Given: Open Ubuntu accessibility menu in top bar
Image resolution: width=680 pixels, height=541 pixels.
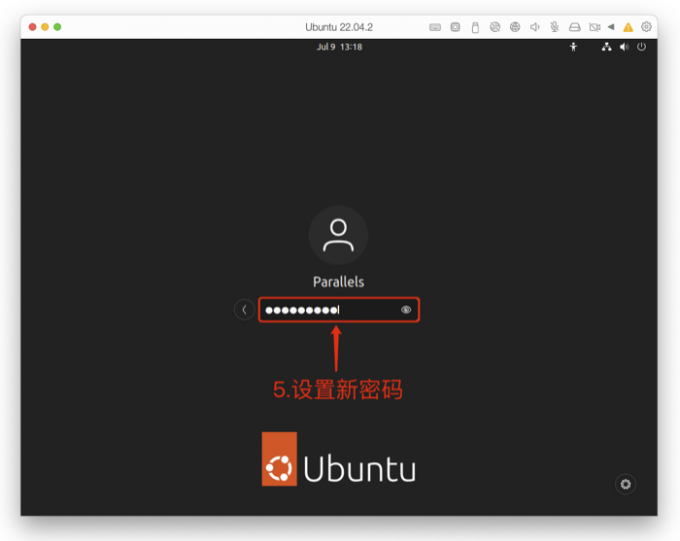Looking at the screenshot, I should [x=573, y=47].
